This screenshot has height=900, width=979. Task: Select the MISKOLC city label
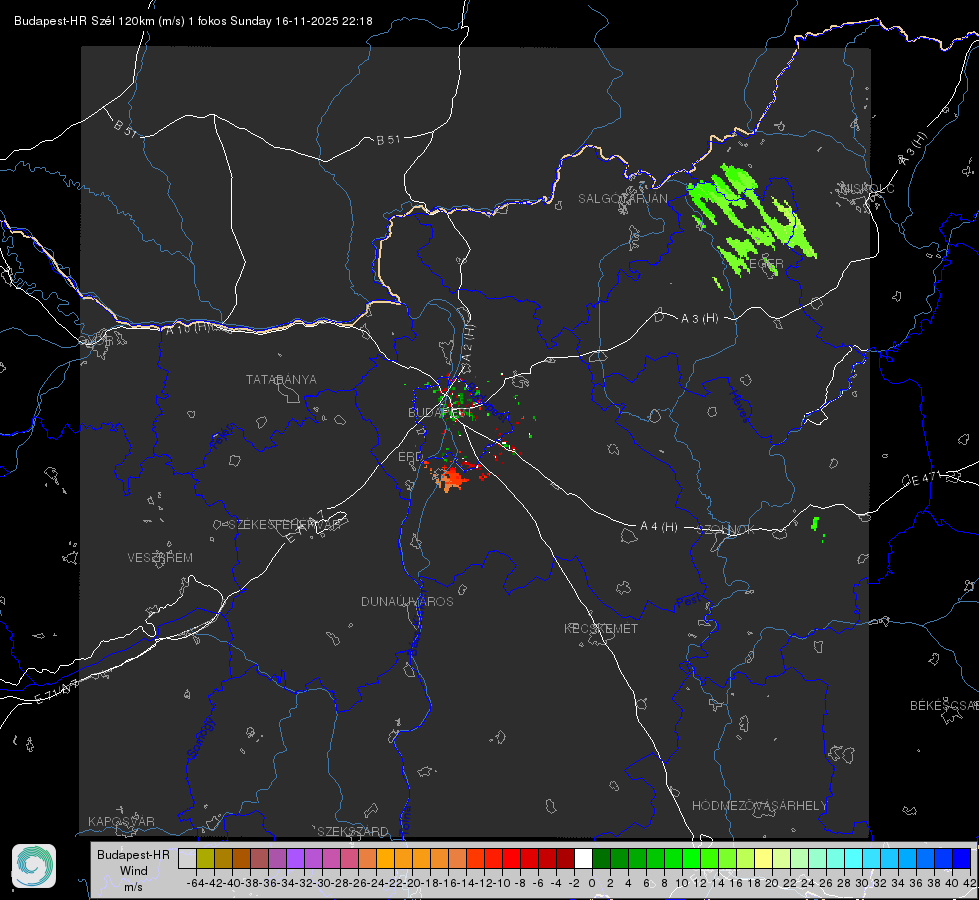click(x=867, y=188)
